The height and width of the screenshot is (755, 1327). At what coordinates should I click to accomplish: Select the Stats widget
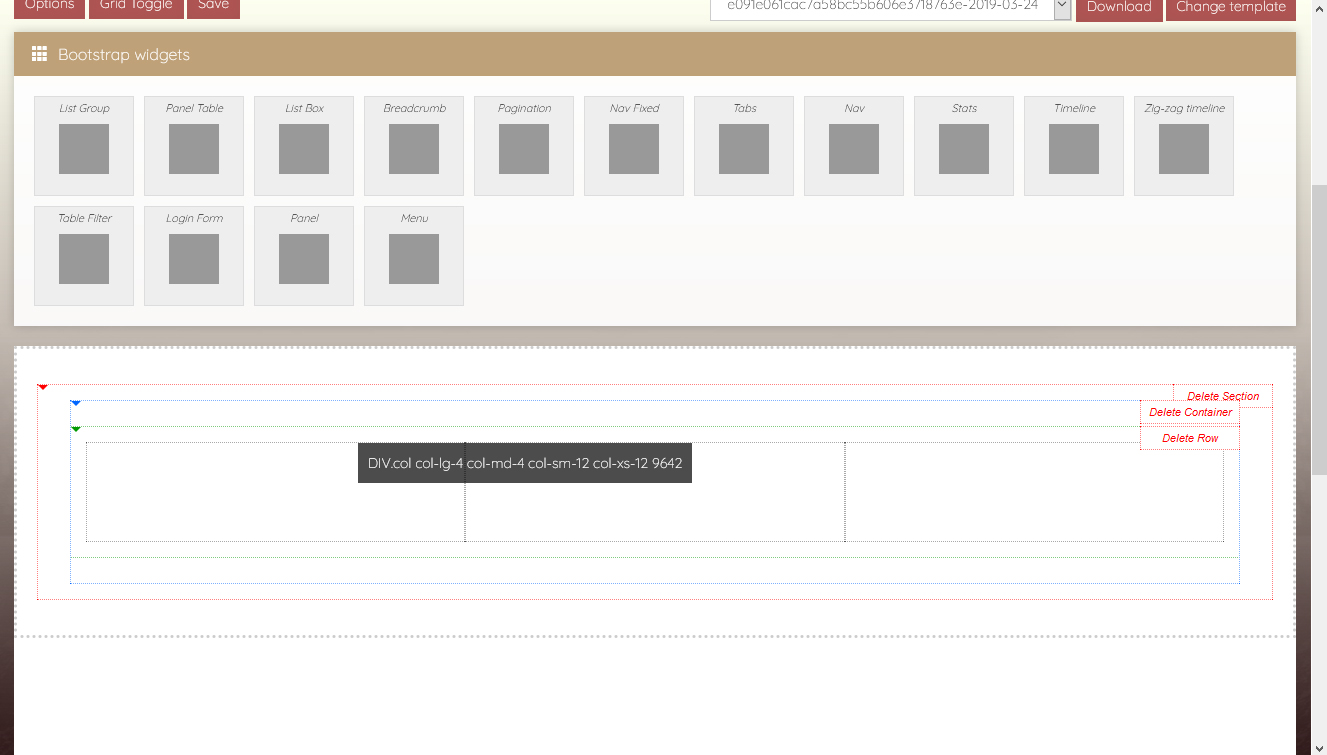tap(964, 148)
